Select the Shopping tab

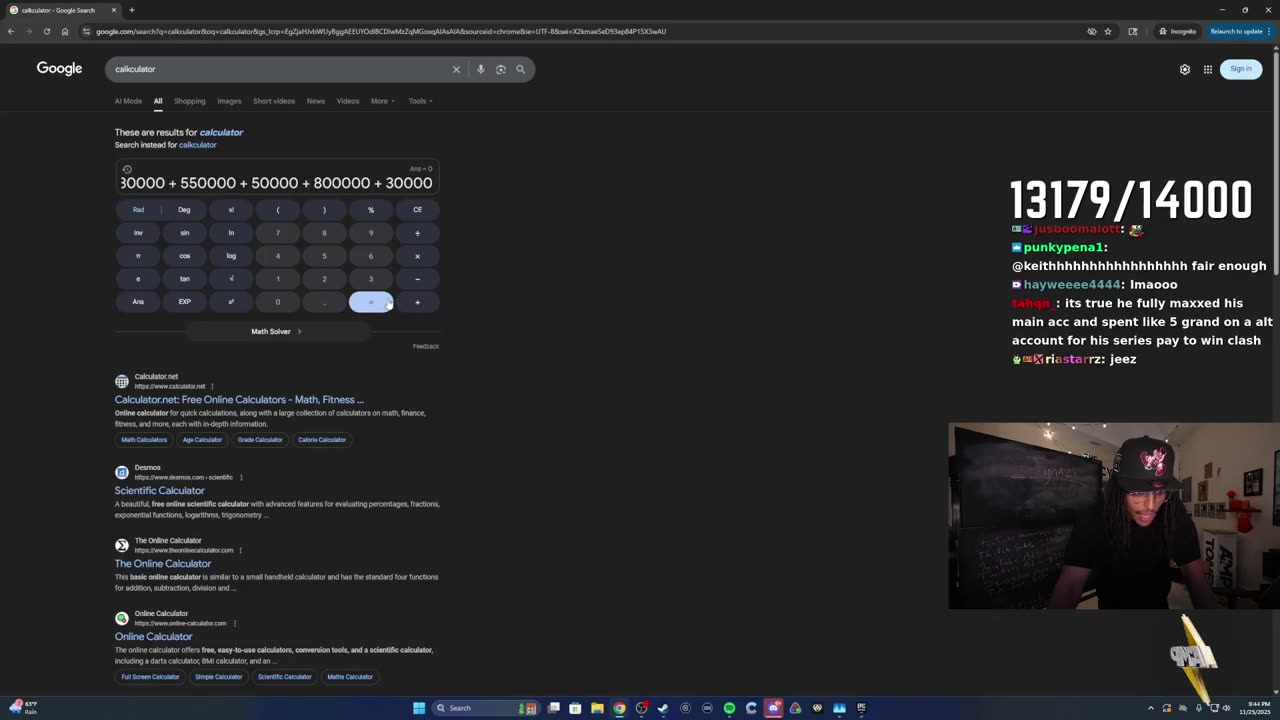tap(189, 101)
